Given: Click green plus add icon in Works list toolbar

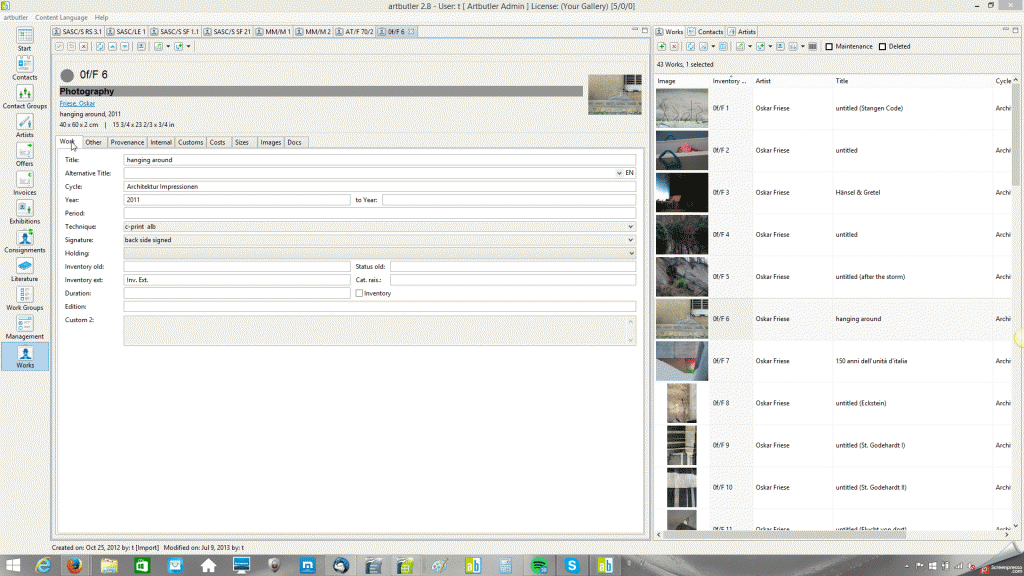Looking at the screenshot, I should (662, 46).
